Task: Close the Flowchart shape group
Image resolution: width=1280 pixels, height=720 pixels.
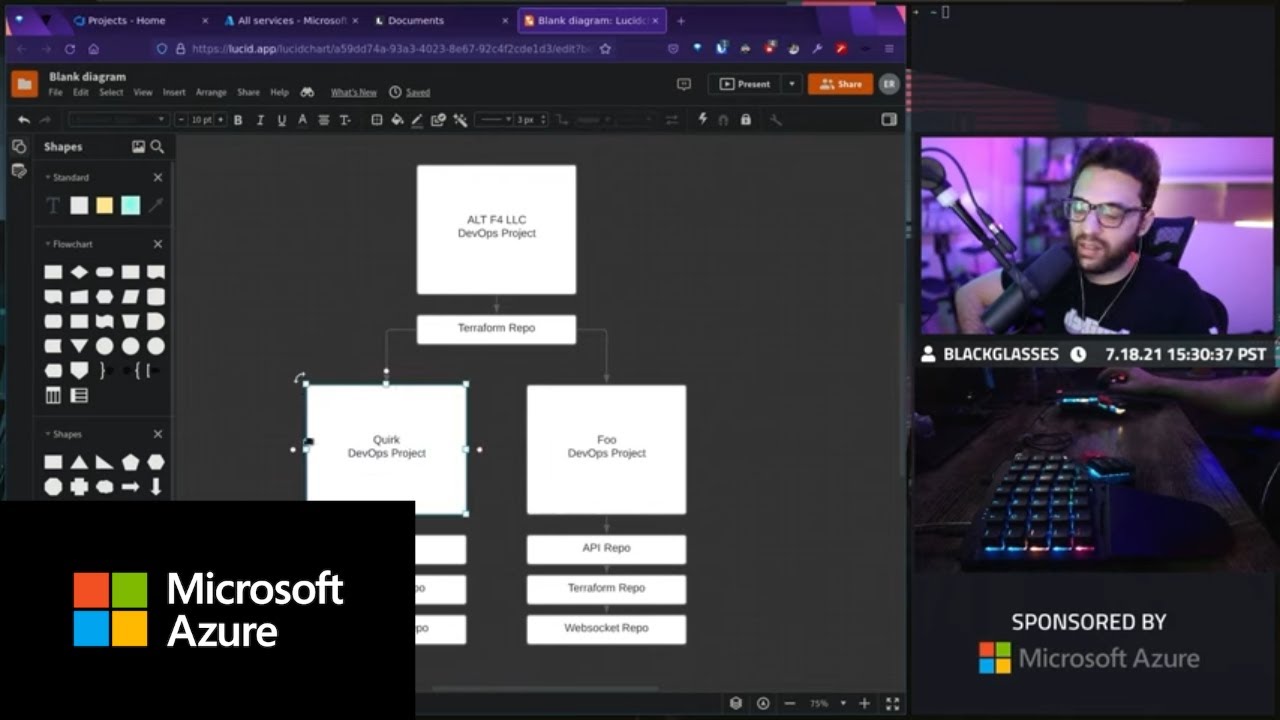Action: pyautogui.click(x=157, y=244)
